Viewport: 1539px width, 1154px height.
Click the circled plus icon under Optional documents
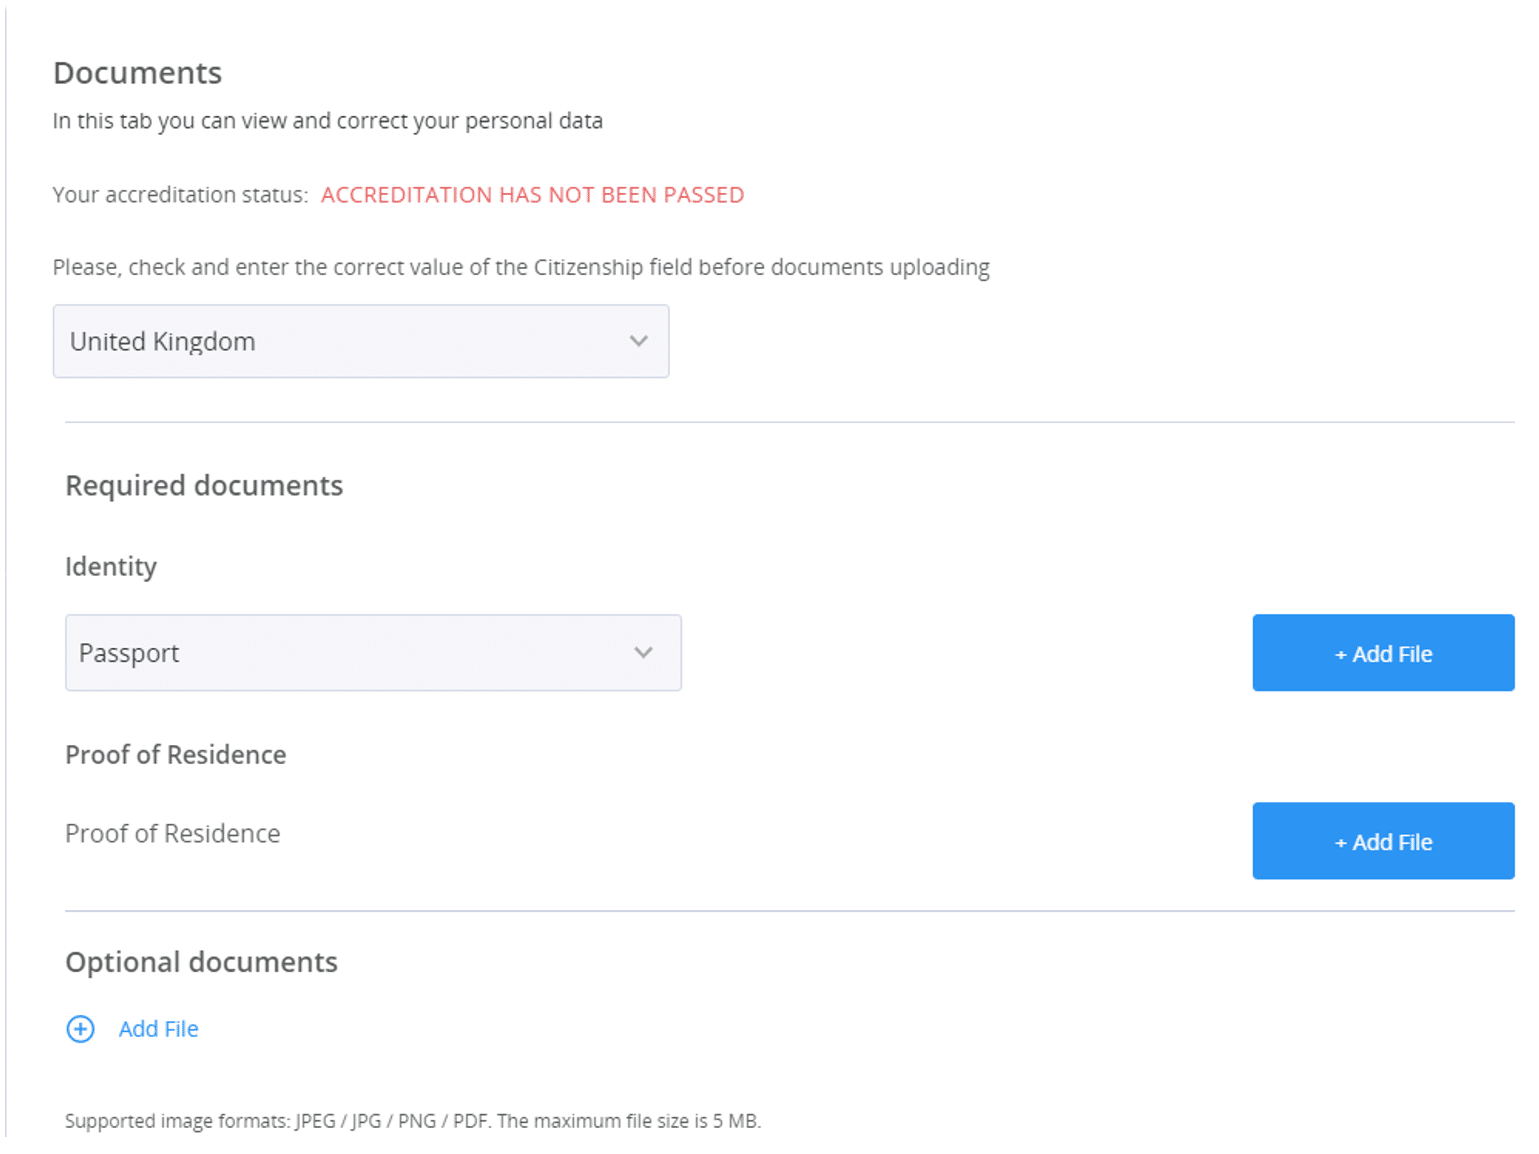pos(81,1029)
